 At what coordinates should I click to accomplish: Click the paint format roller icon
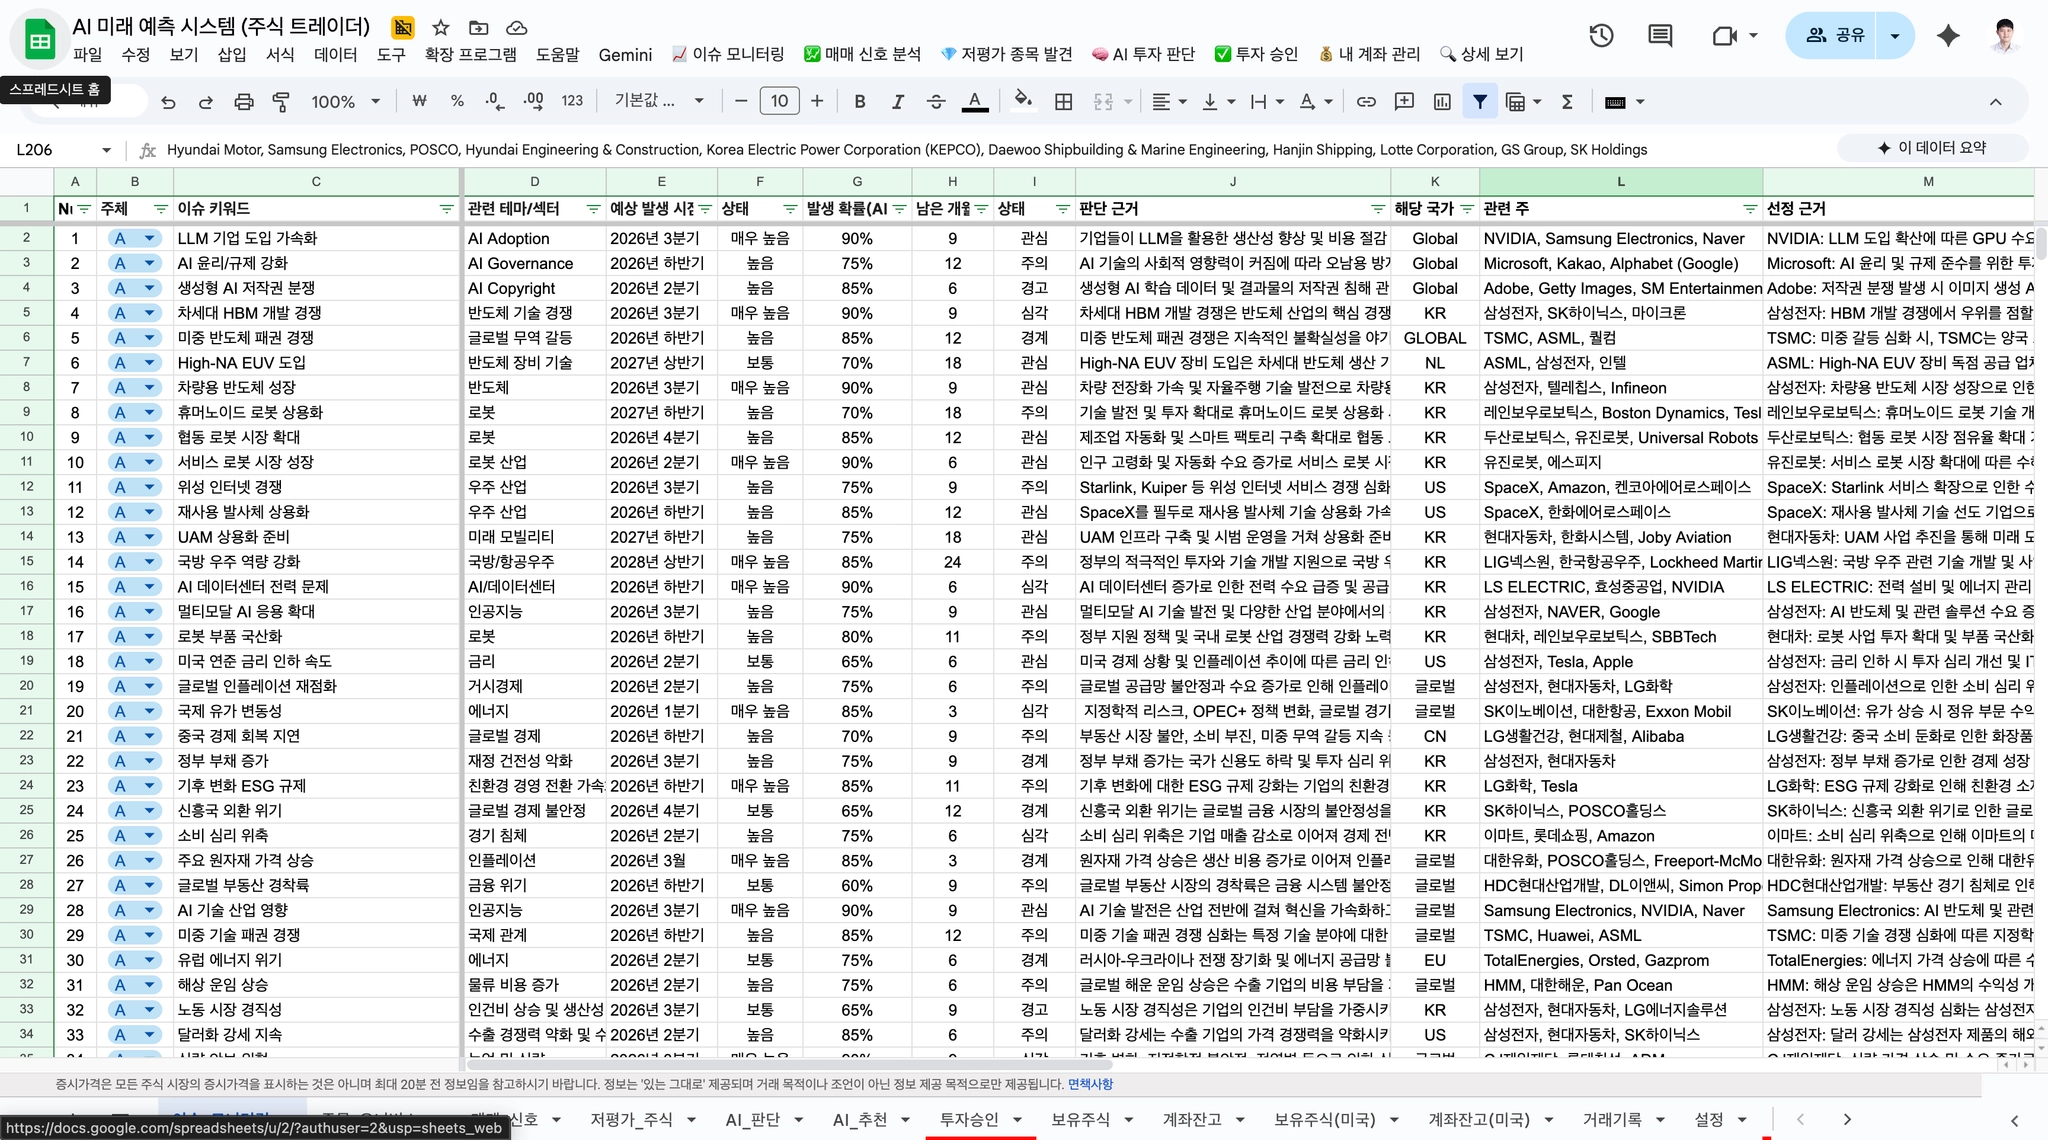(281, 101)
